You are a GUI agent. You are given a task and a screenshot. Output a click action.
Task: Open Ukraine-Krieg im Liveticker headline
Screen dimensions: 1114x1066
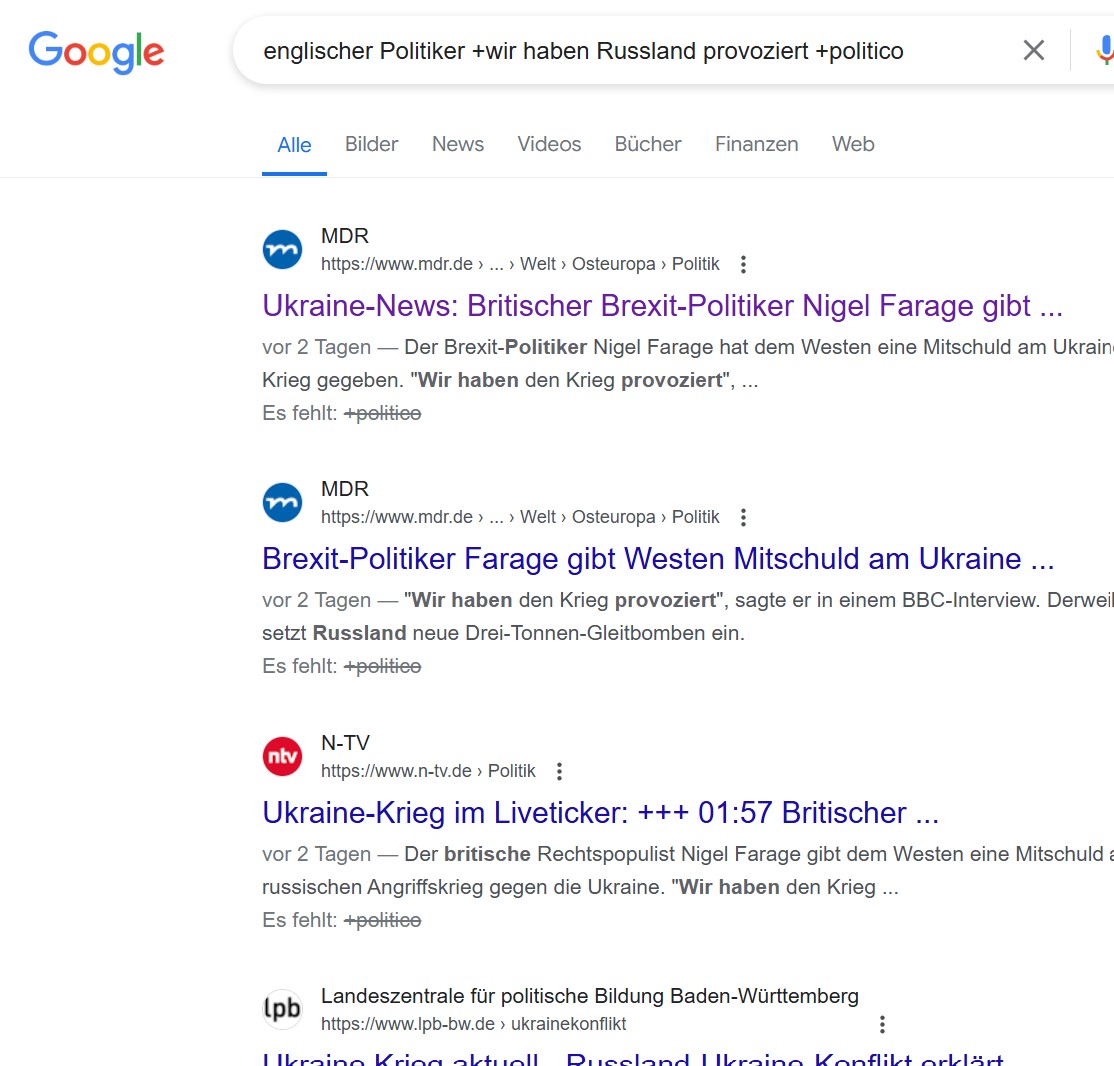click(x=600, y=813)
